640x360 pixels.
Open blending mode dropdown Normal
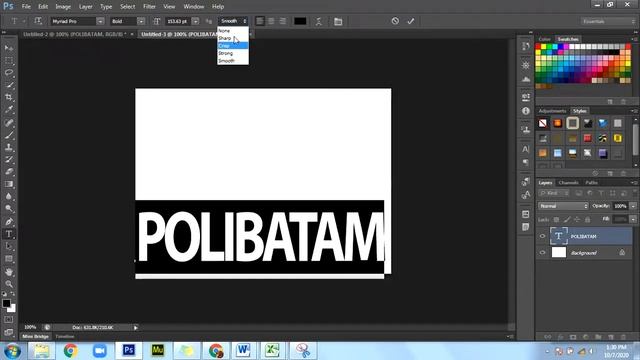pyautogui.click(x=563, y=206)
